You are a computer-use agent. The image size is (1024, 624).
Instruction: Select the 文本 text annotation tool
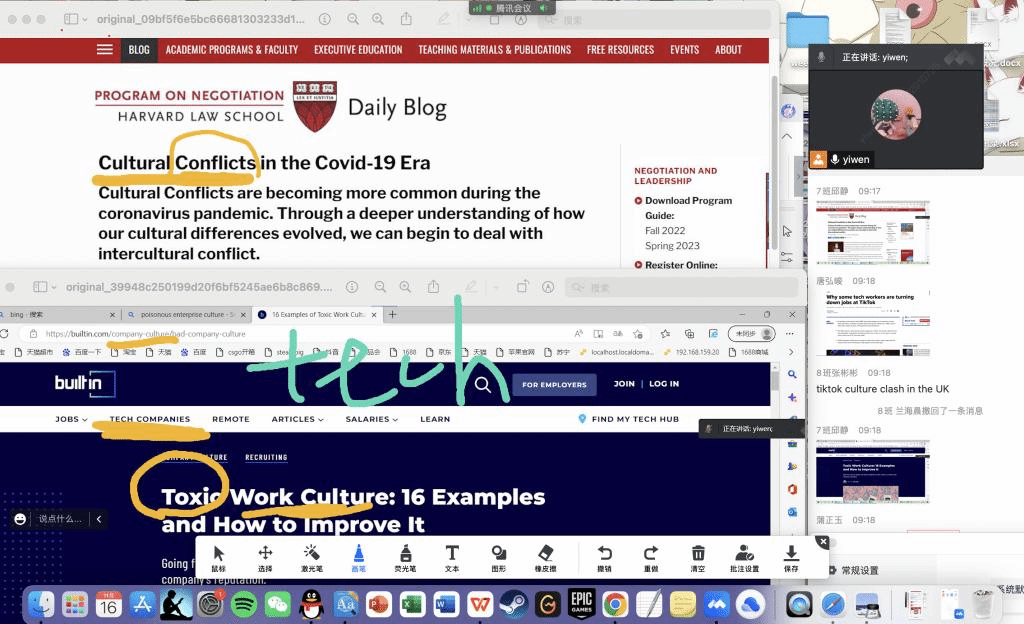[x=452, y=559]
